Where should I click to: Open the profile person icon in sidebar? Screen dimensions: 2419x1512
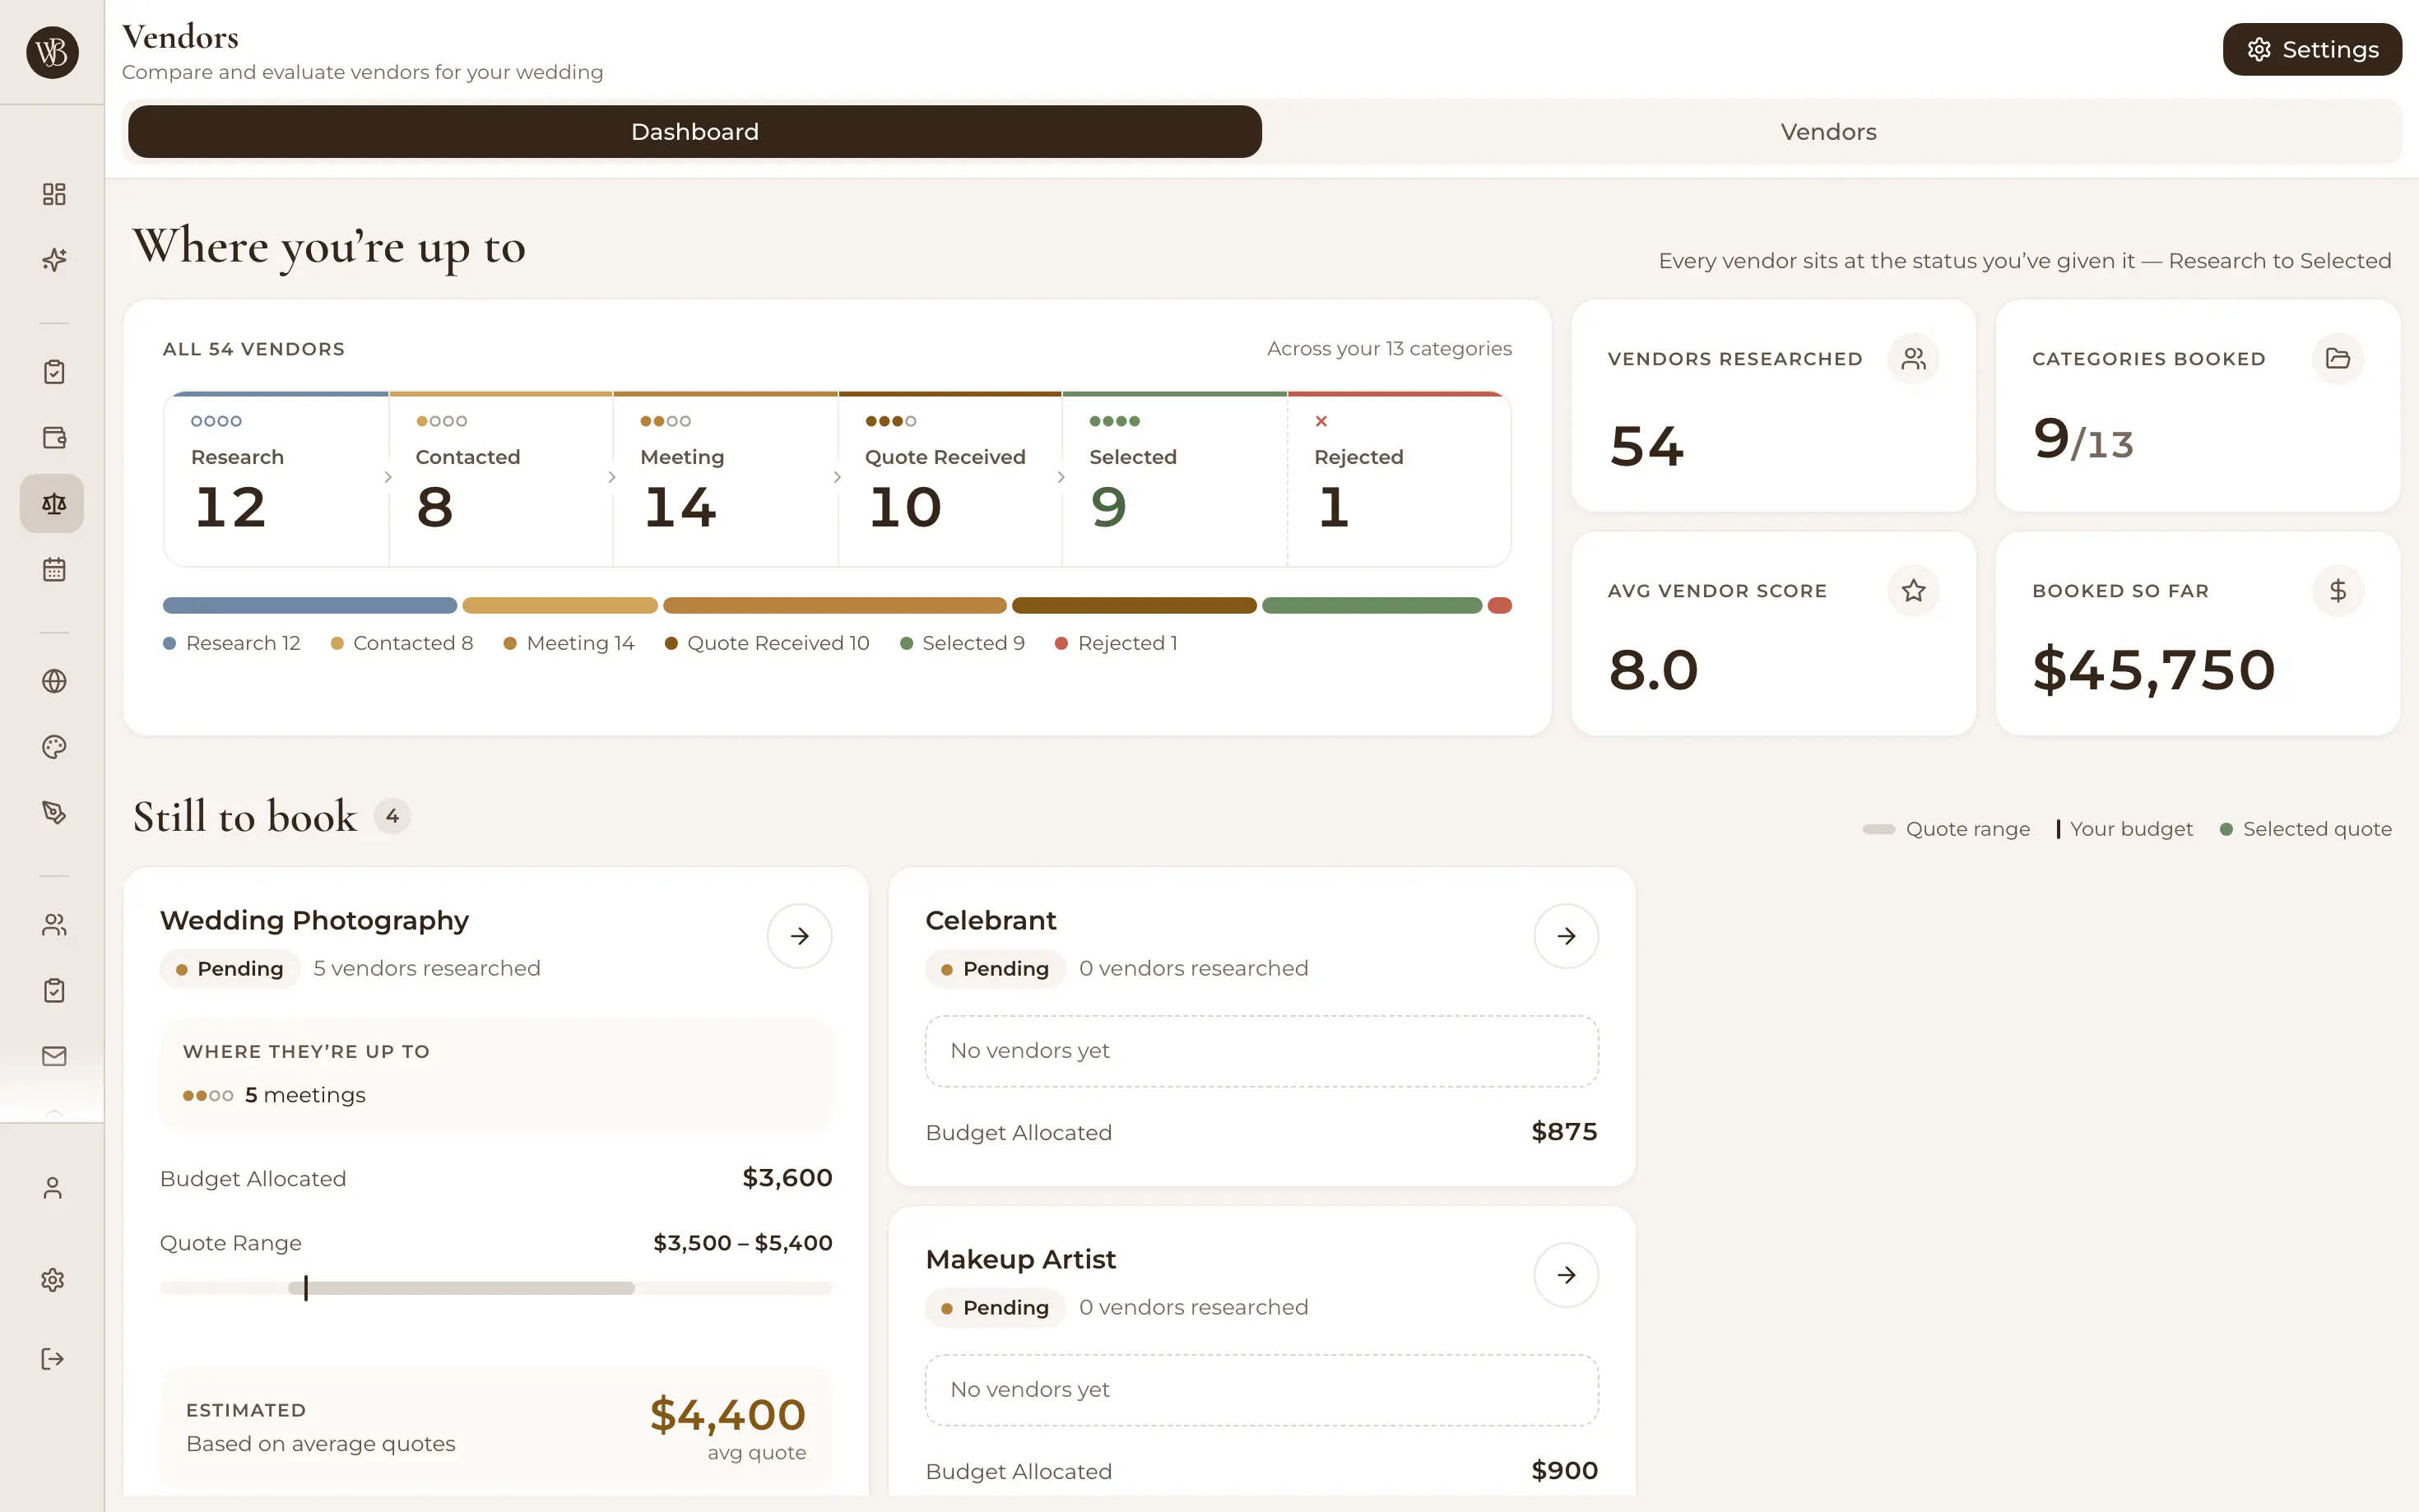[53, 1188]
